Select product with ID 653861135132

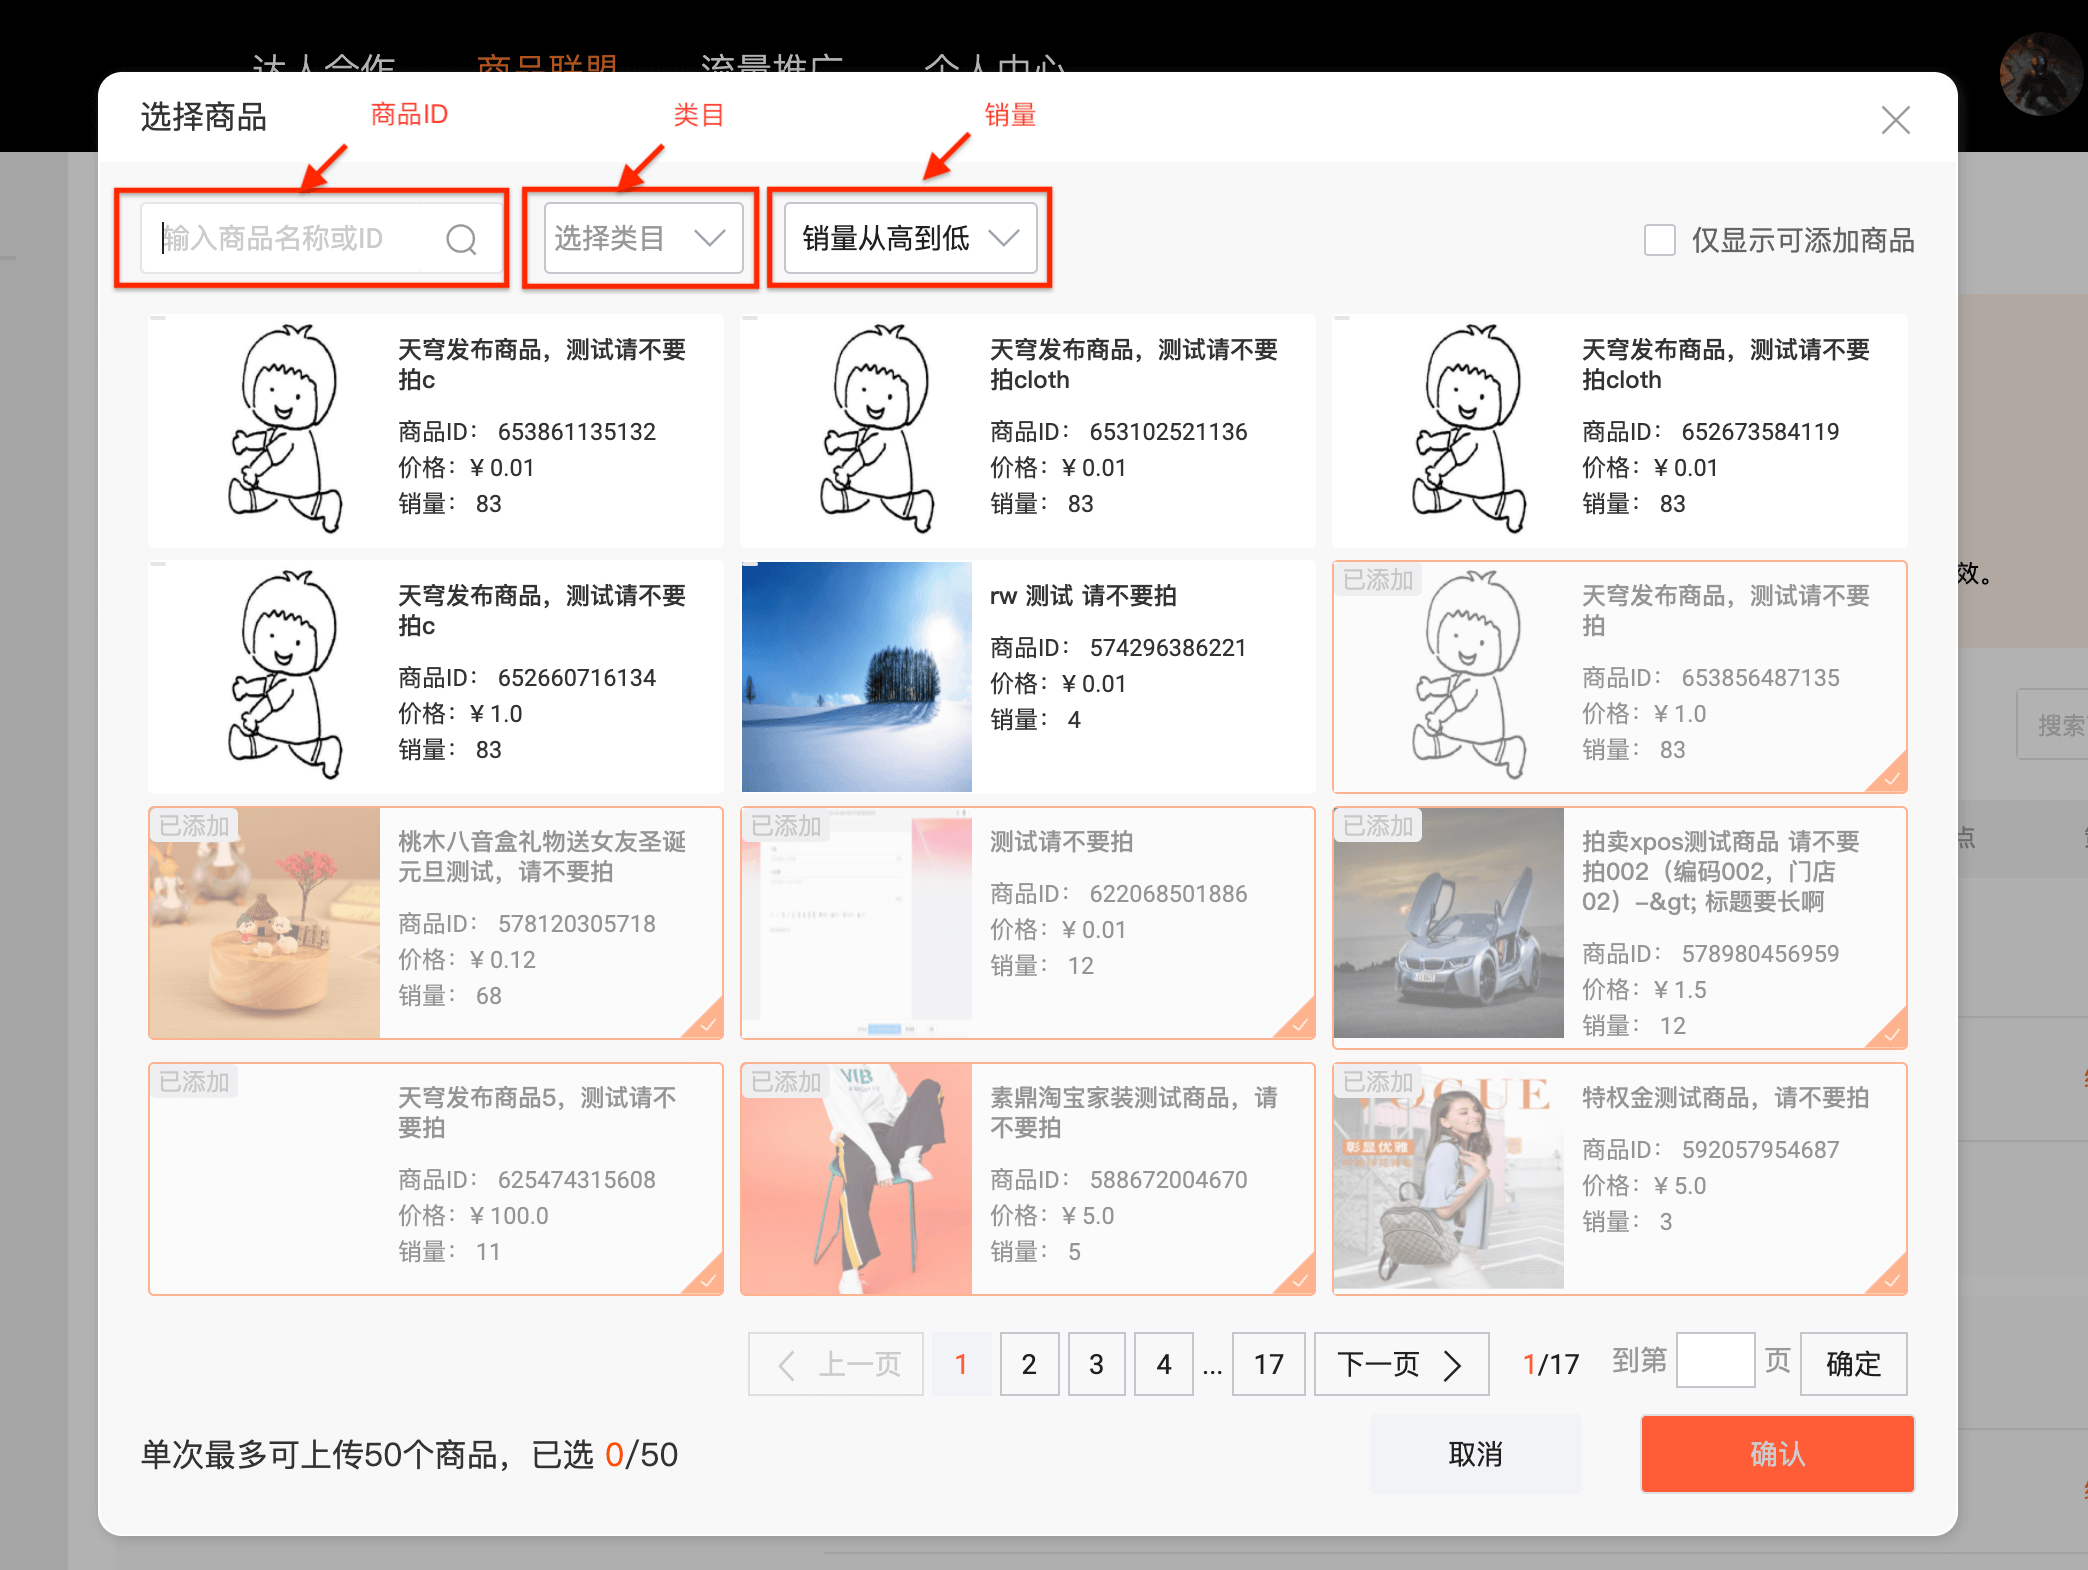[x=435, y=431]
